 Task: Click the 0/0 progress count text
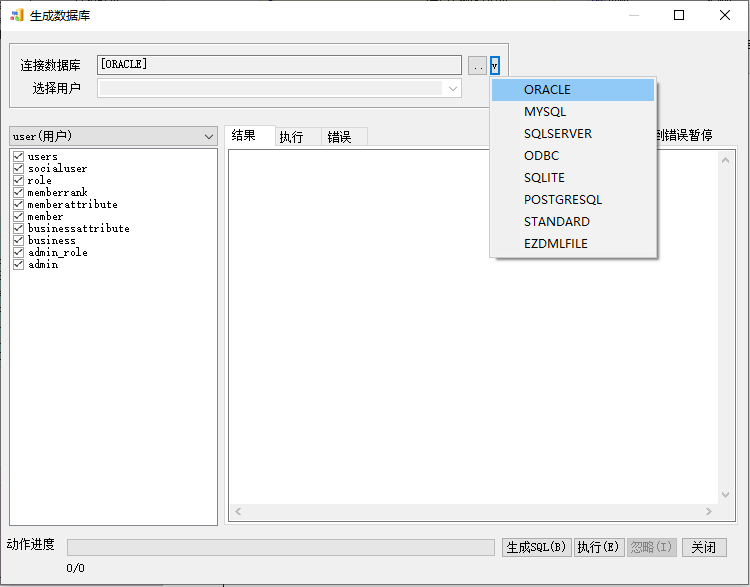click(75, 568)
